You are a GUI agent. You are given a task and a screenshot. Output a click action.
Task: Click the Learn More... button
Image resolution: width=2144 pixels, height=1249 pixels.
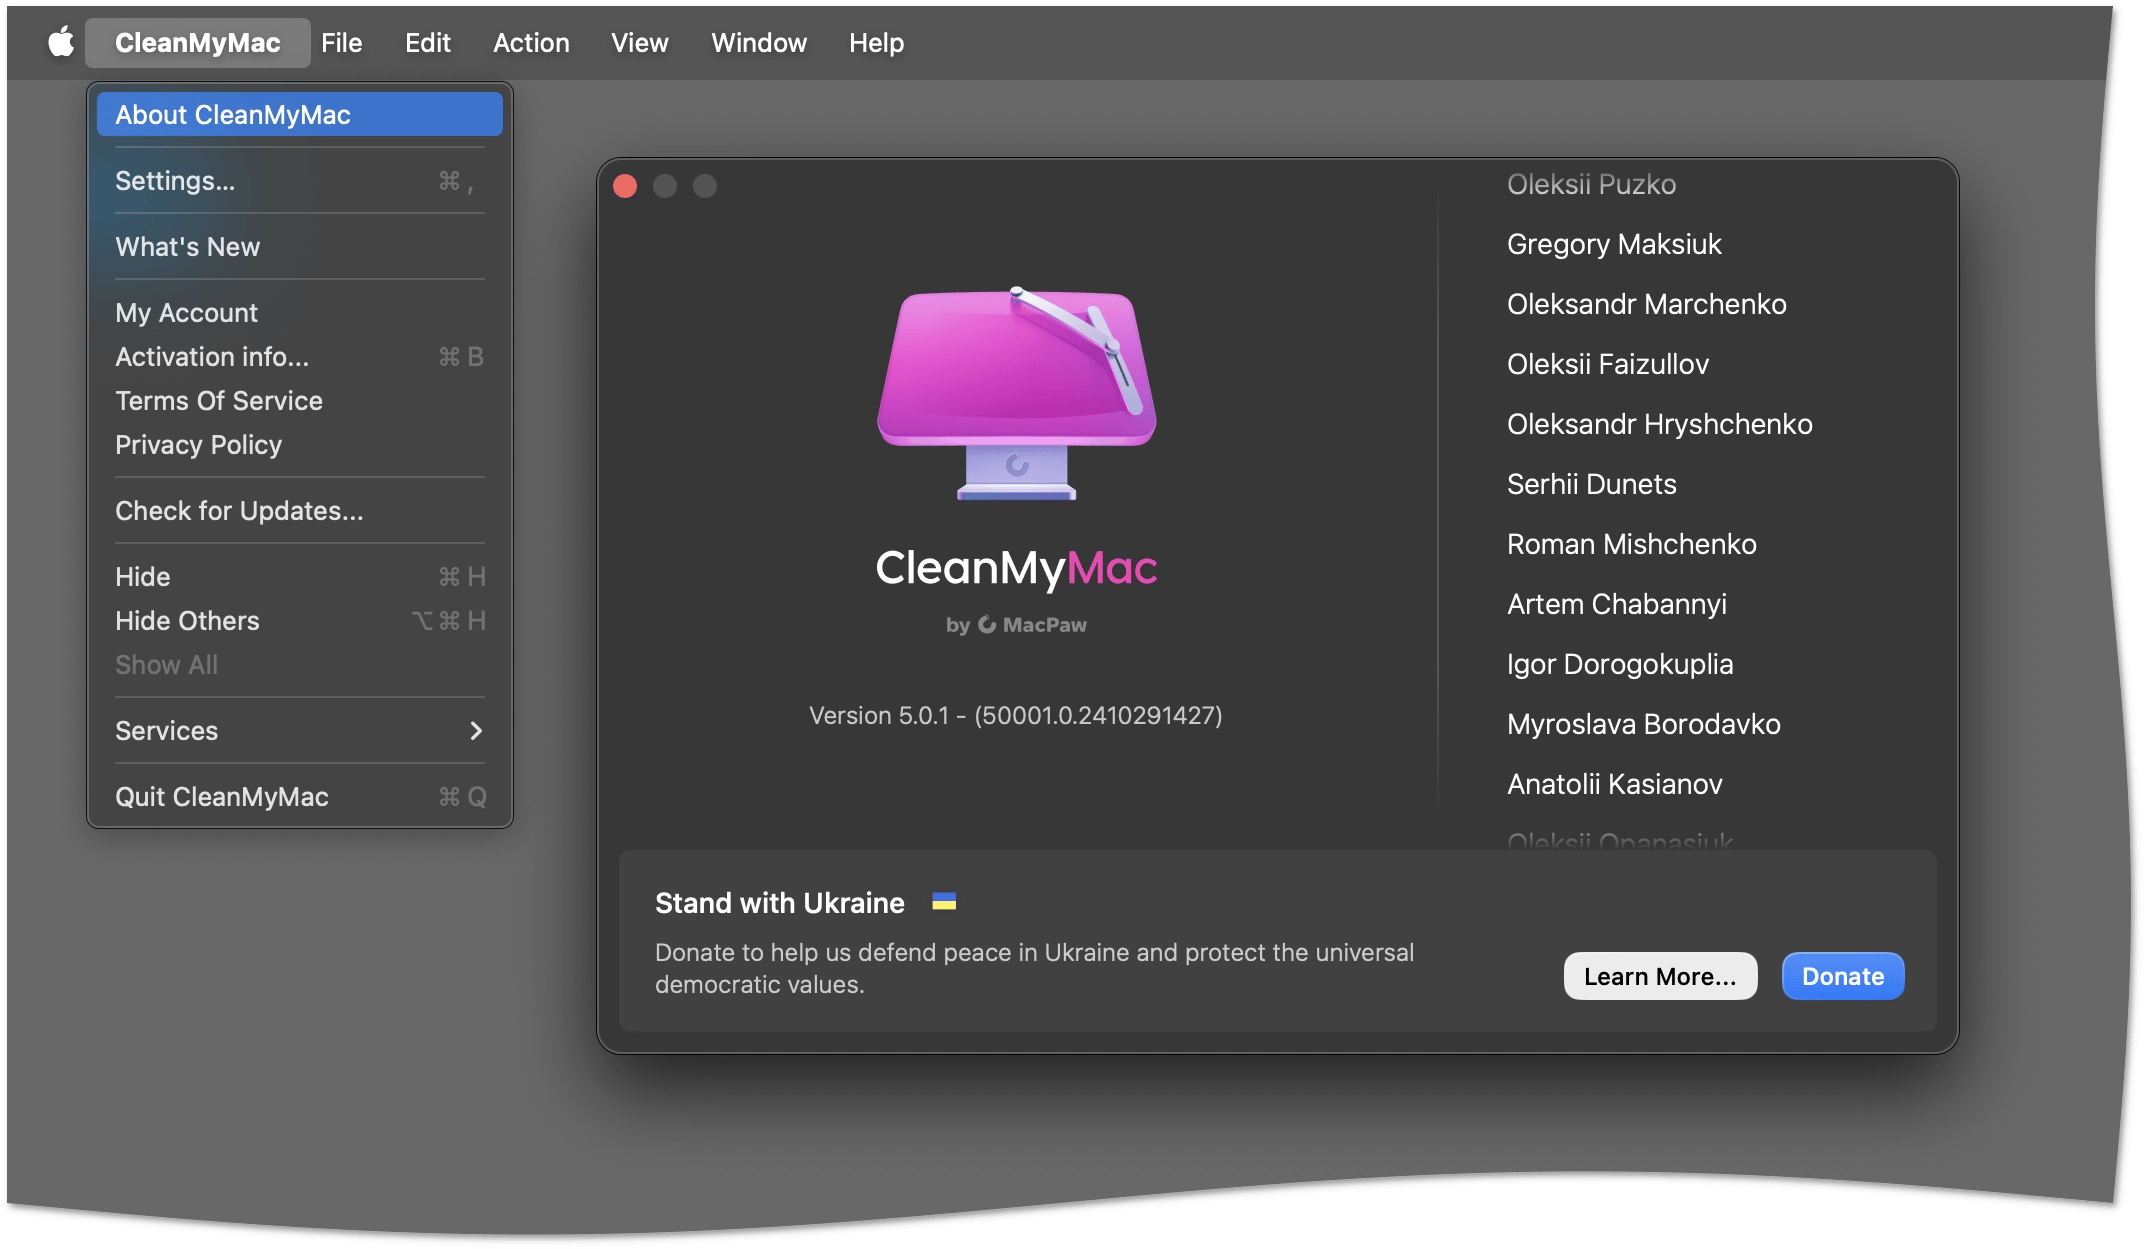(x=1660, y=976)
